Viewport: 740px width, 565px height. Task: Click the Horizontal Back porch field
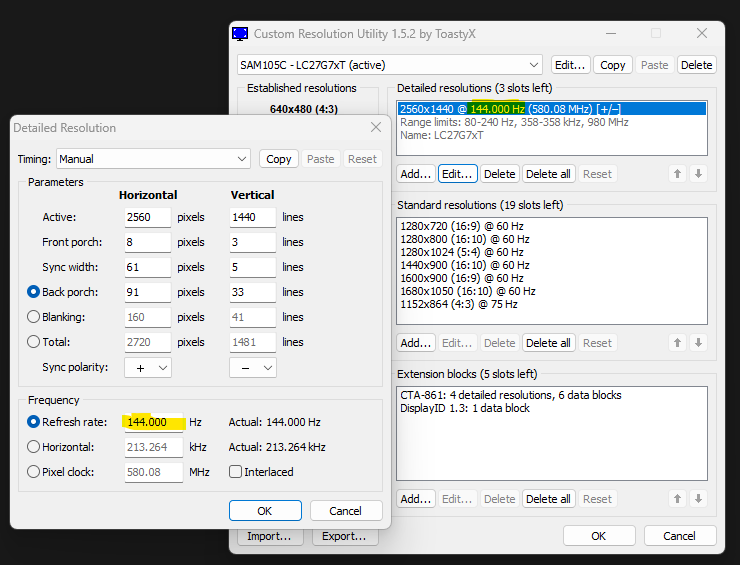coord(148,292)
